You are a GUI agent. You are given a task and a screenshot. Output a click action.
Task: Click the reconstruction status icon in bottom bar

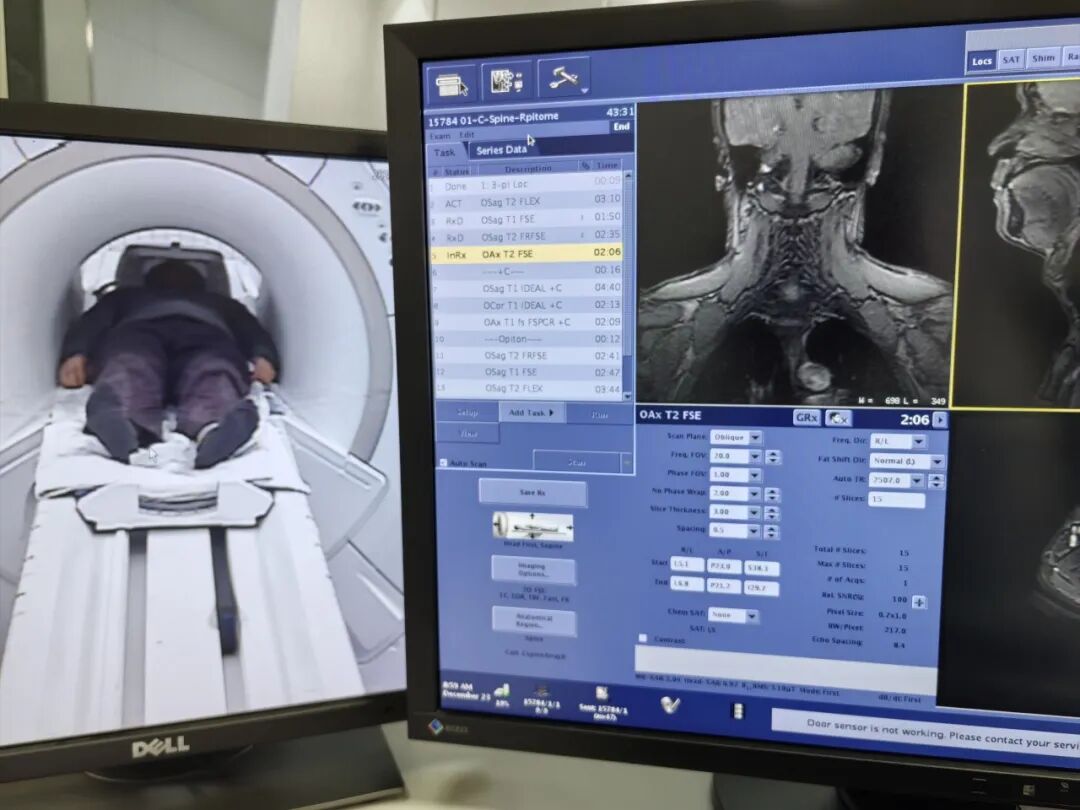(x=542, y=691)
